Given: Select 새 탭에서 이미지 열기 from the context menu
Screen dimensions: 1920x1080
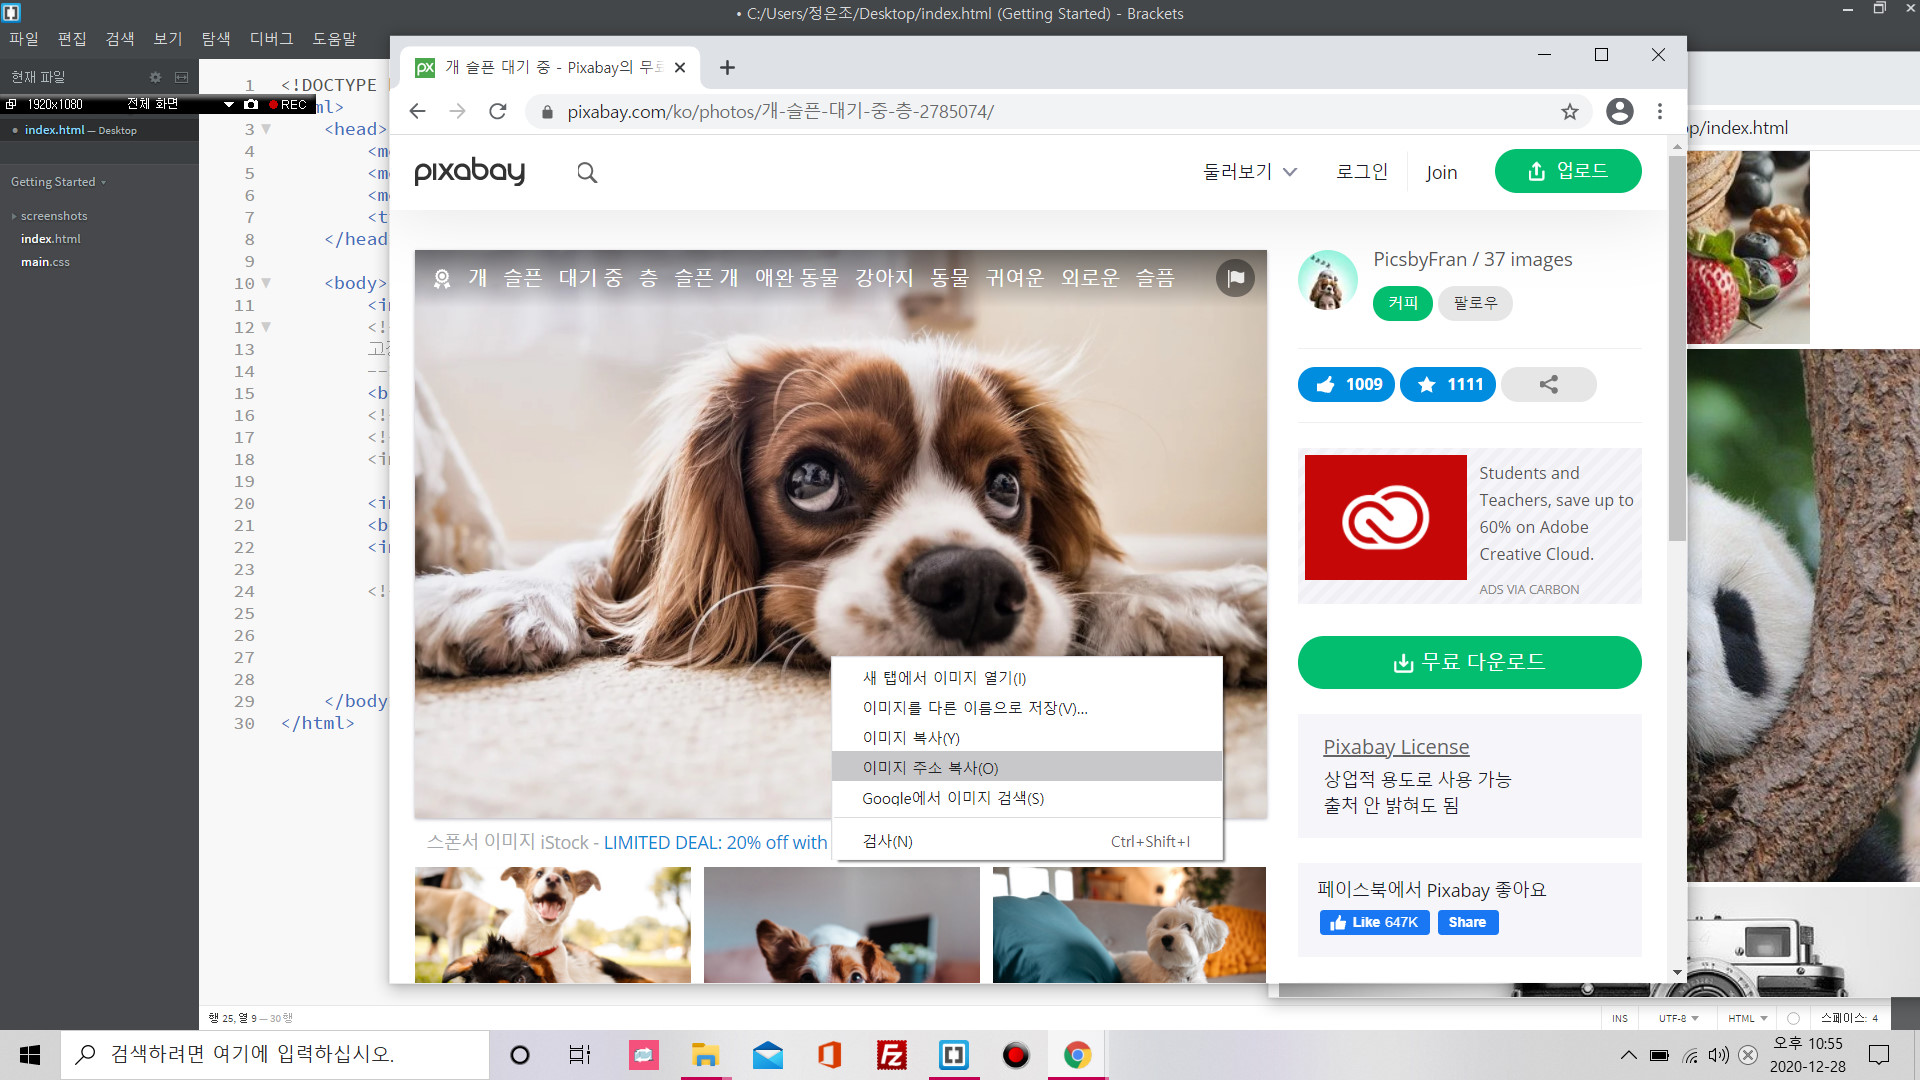Looking at the screenshot, I should tap(1027, 678).
